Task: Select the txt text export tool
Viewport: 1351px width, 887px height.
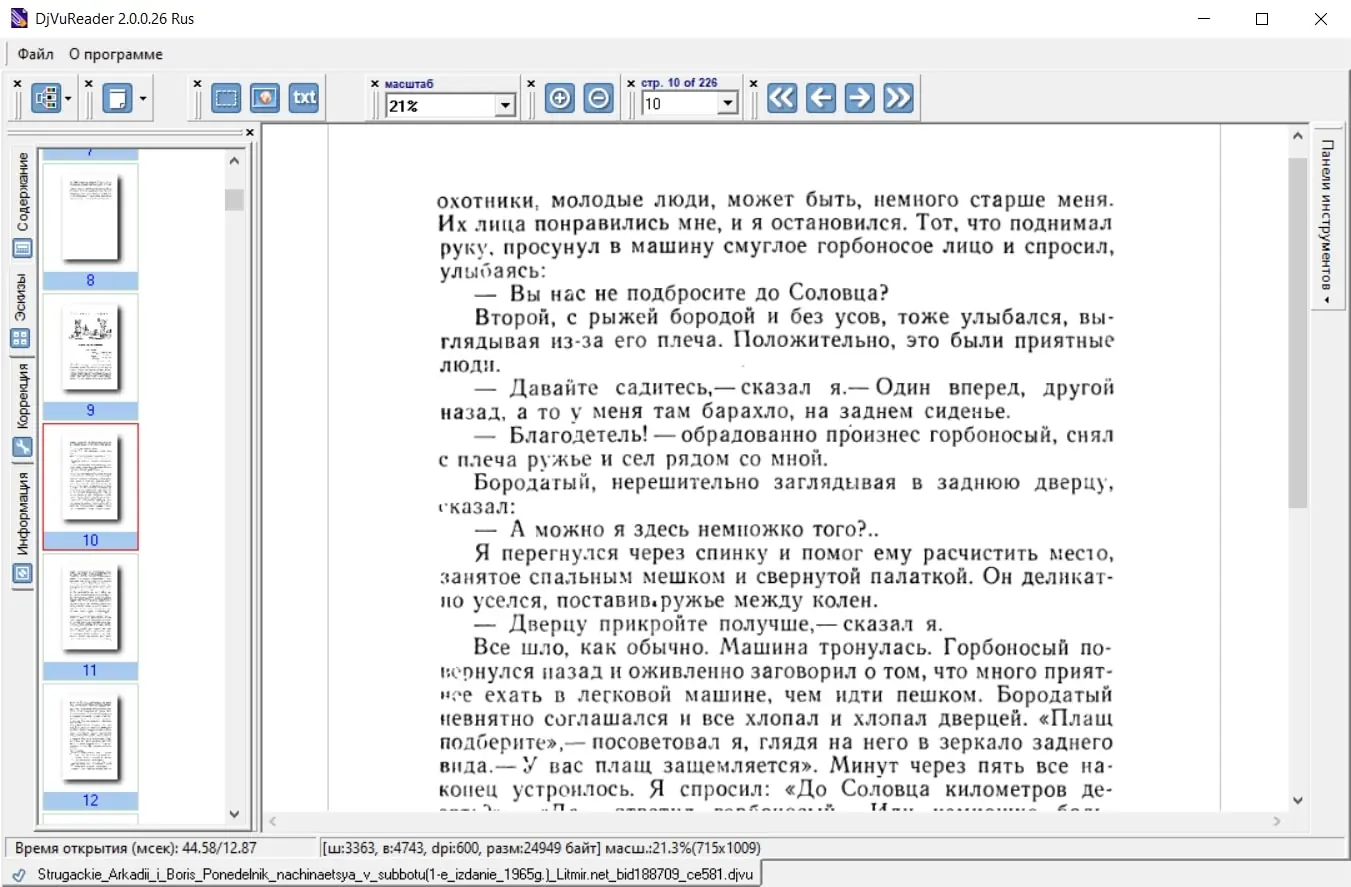Action: point(304,98)
